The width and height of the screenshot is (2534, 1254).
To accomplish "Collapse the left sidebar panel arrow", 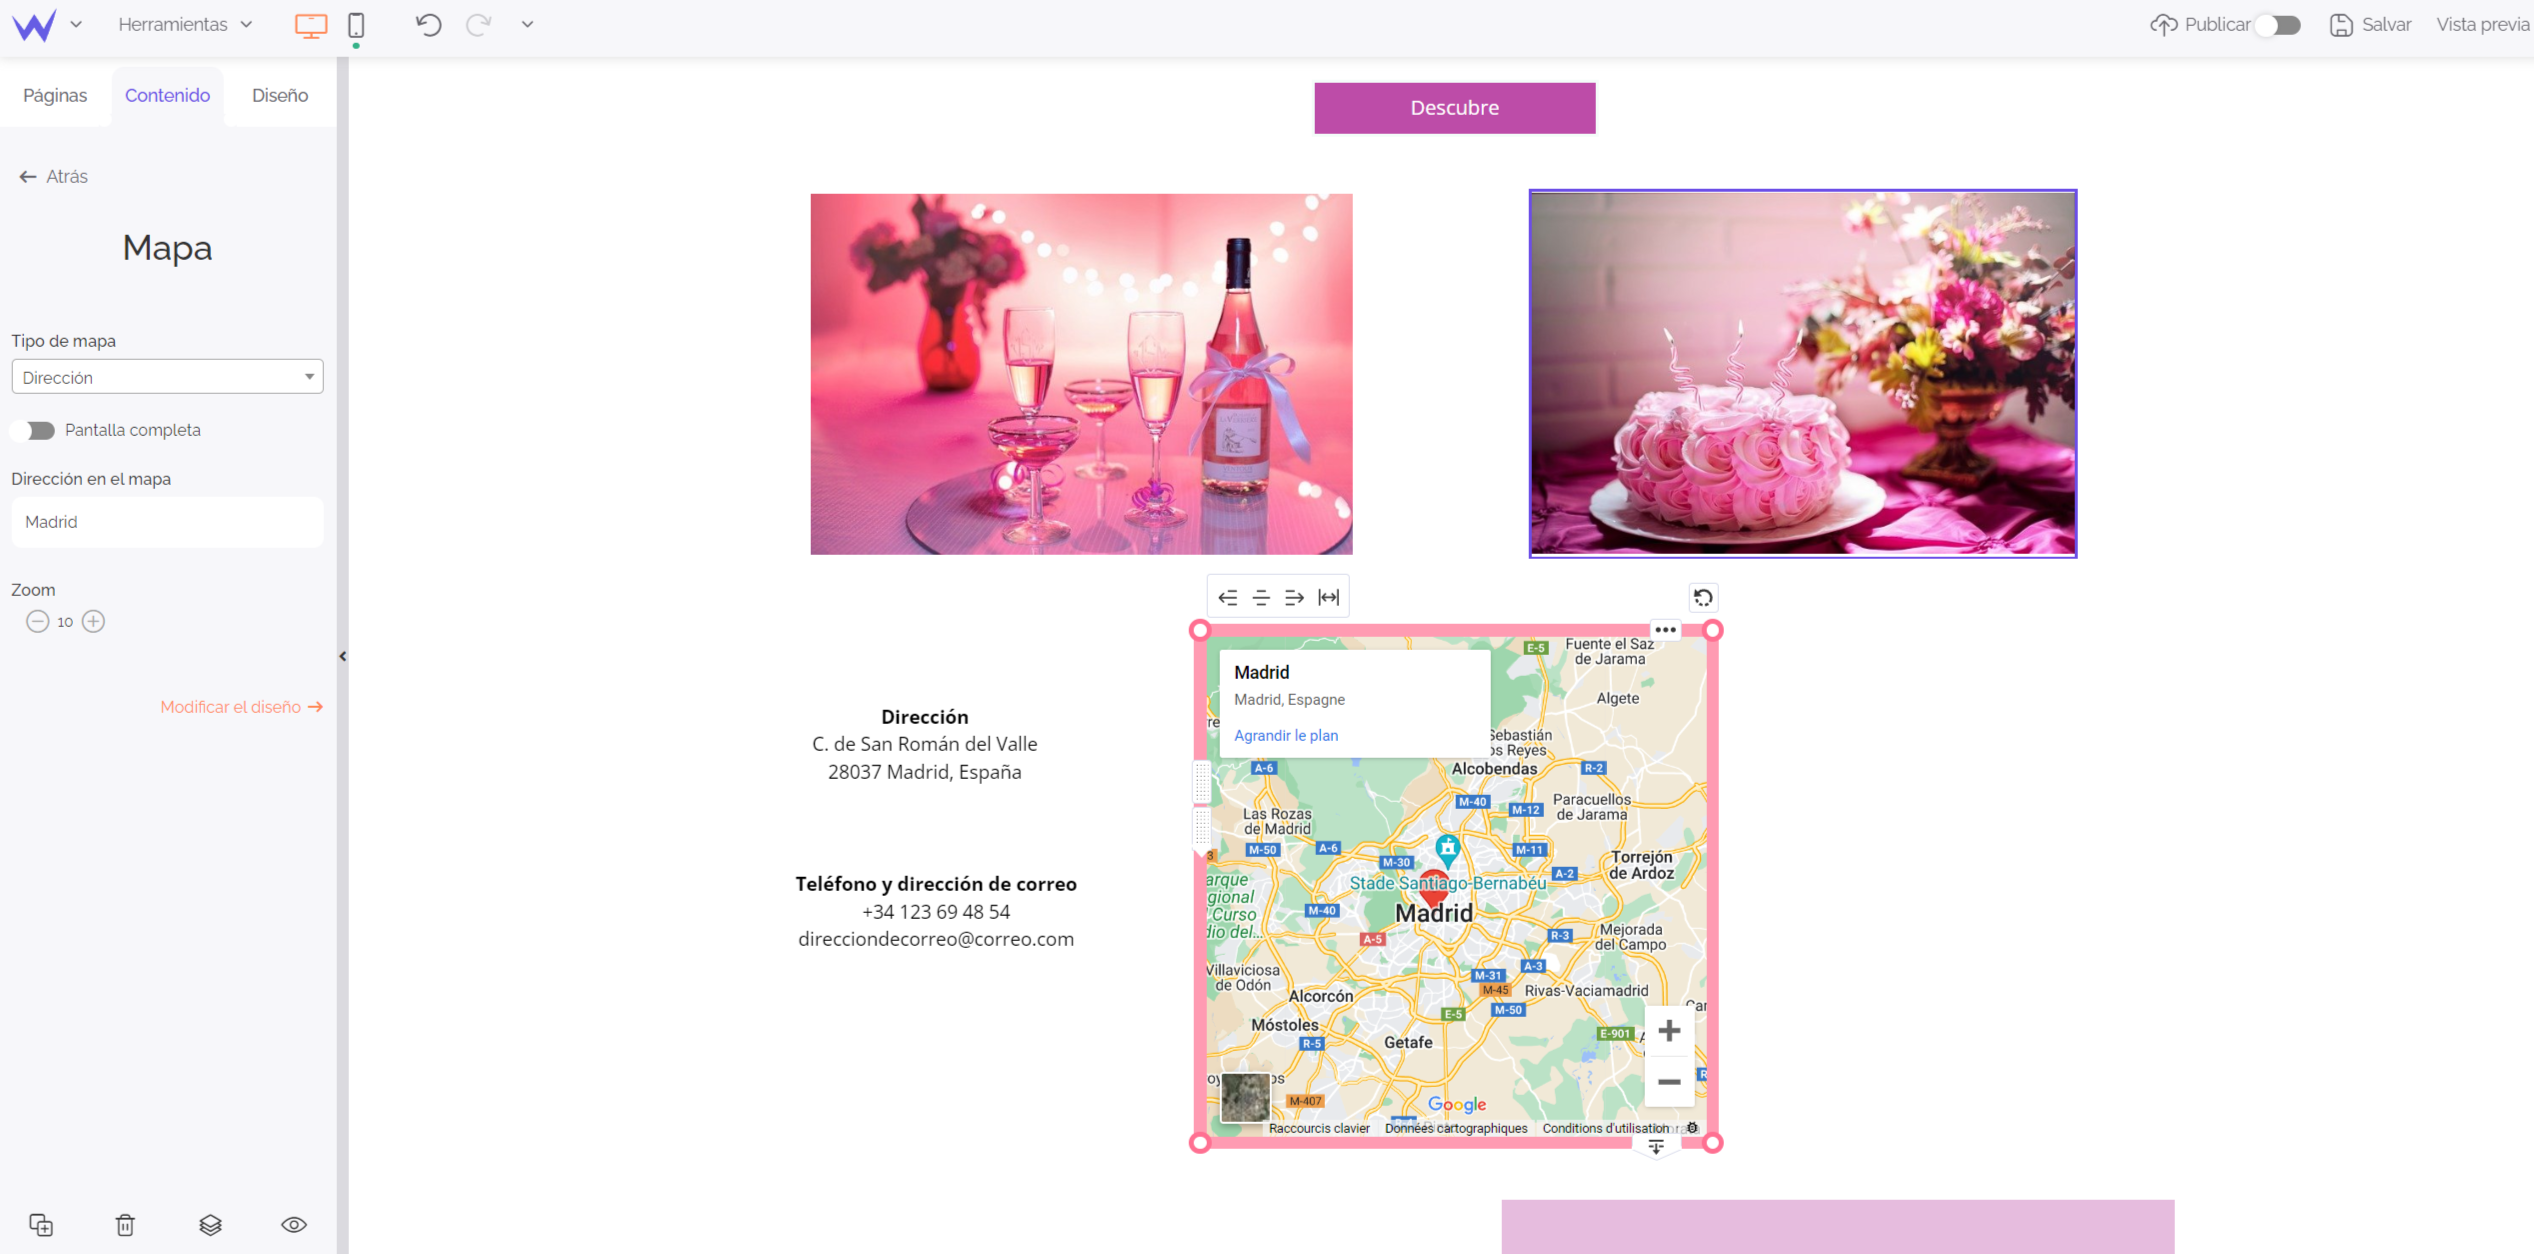I will point(343,656).
